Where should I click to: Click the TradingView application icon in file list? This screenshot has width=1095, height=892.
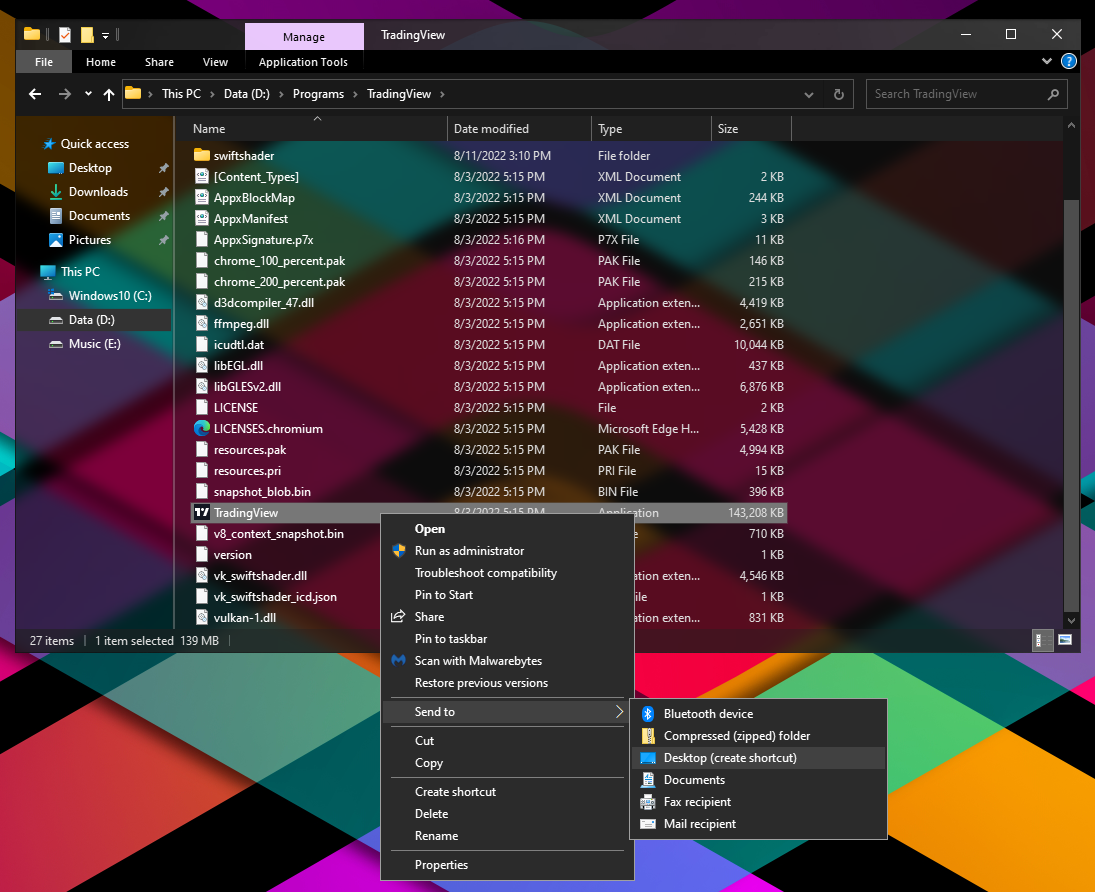(x=202, y=513)
